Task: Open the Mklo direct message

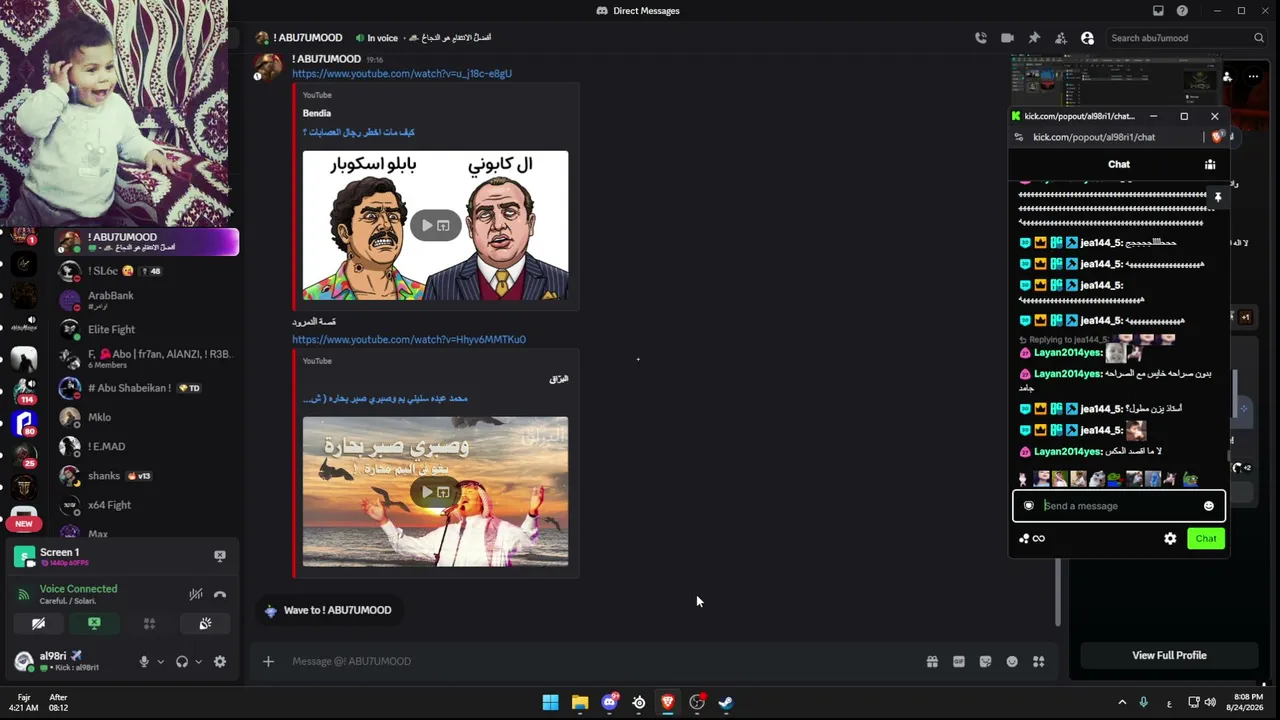Action: (x=146, y=417)
